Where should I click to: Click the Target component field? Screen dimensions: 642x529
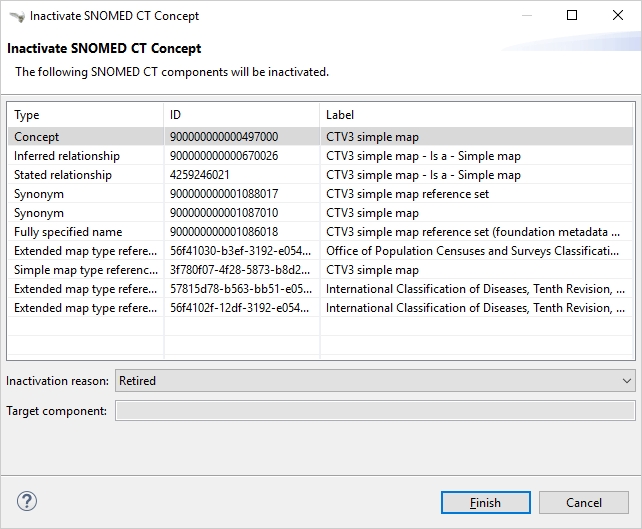374,411
